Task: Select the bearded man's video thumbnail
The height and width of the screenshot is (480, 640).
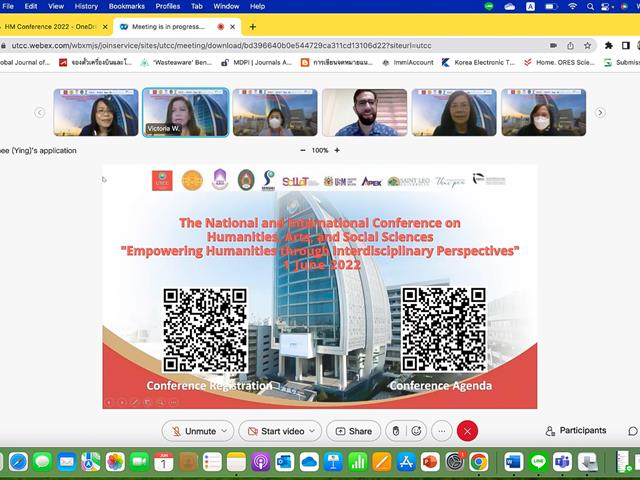Action: click(364, 112)
